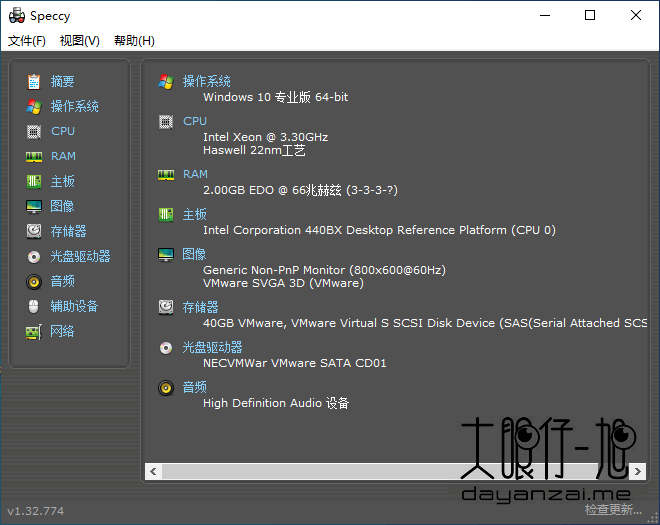This screenshot has width=660, height=525.
Task: Click the optical disc icon in summary pane
Action: pos(166,348)
